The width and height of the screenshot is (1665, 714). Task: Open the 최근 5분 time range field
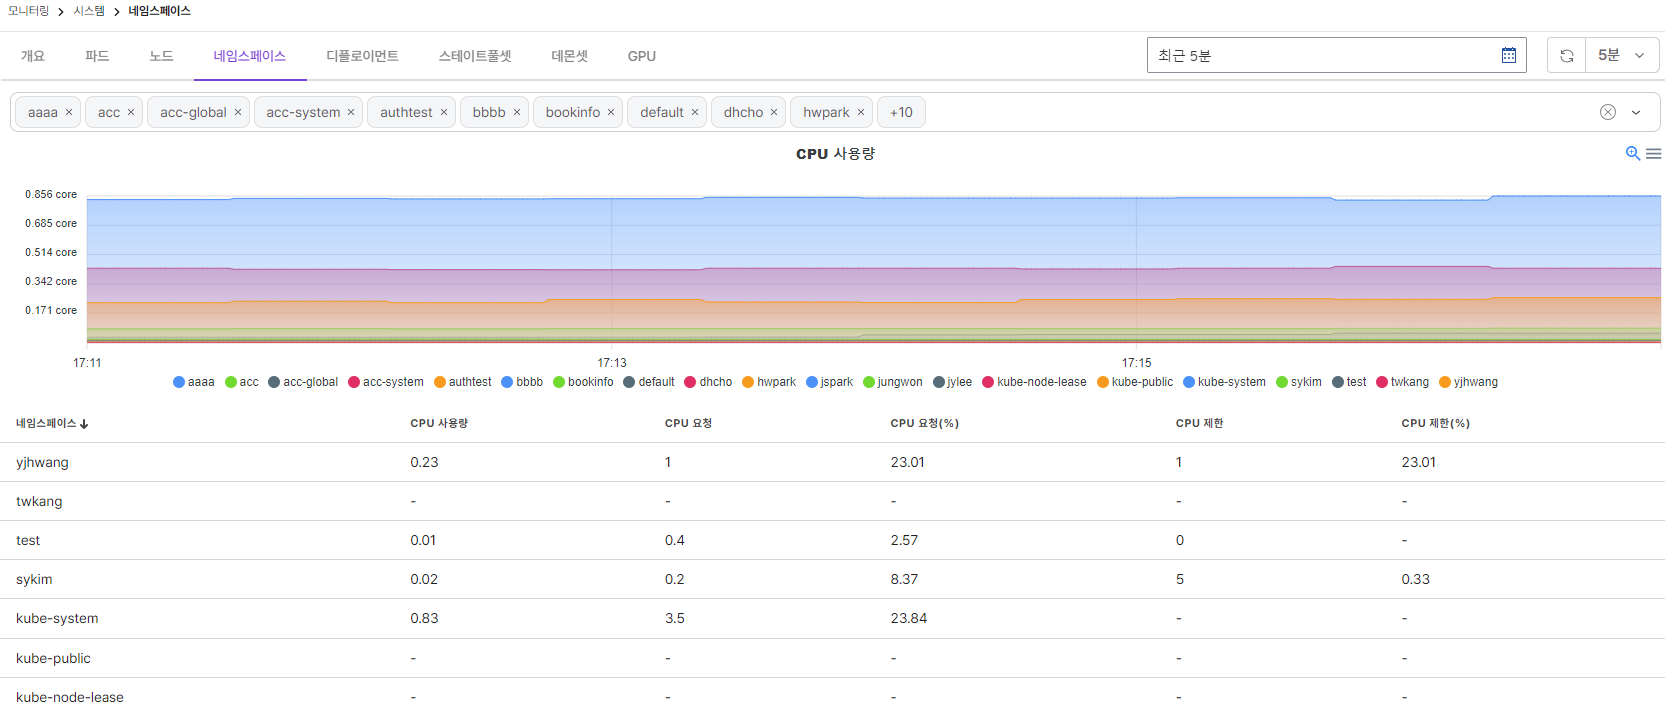pyautogui.click(x=1336, y=55)
